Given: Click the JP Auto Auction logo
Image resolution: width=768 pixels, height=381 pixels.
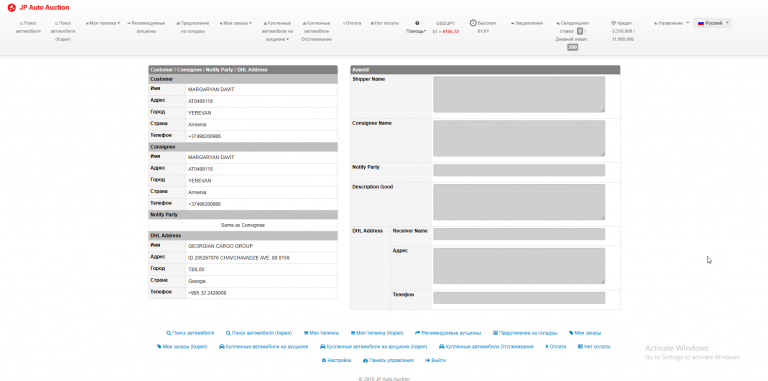Looking at the screenshot, I should click(39, 7).
